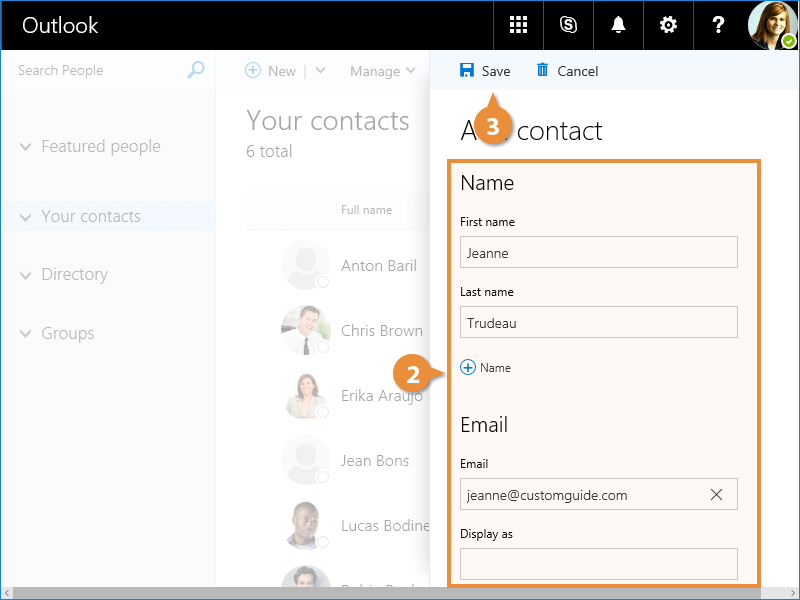The width and height of the screenshot is (800, 600).
Task: Click the search magnifier icon
Action: click(x=196, y=70)
